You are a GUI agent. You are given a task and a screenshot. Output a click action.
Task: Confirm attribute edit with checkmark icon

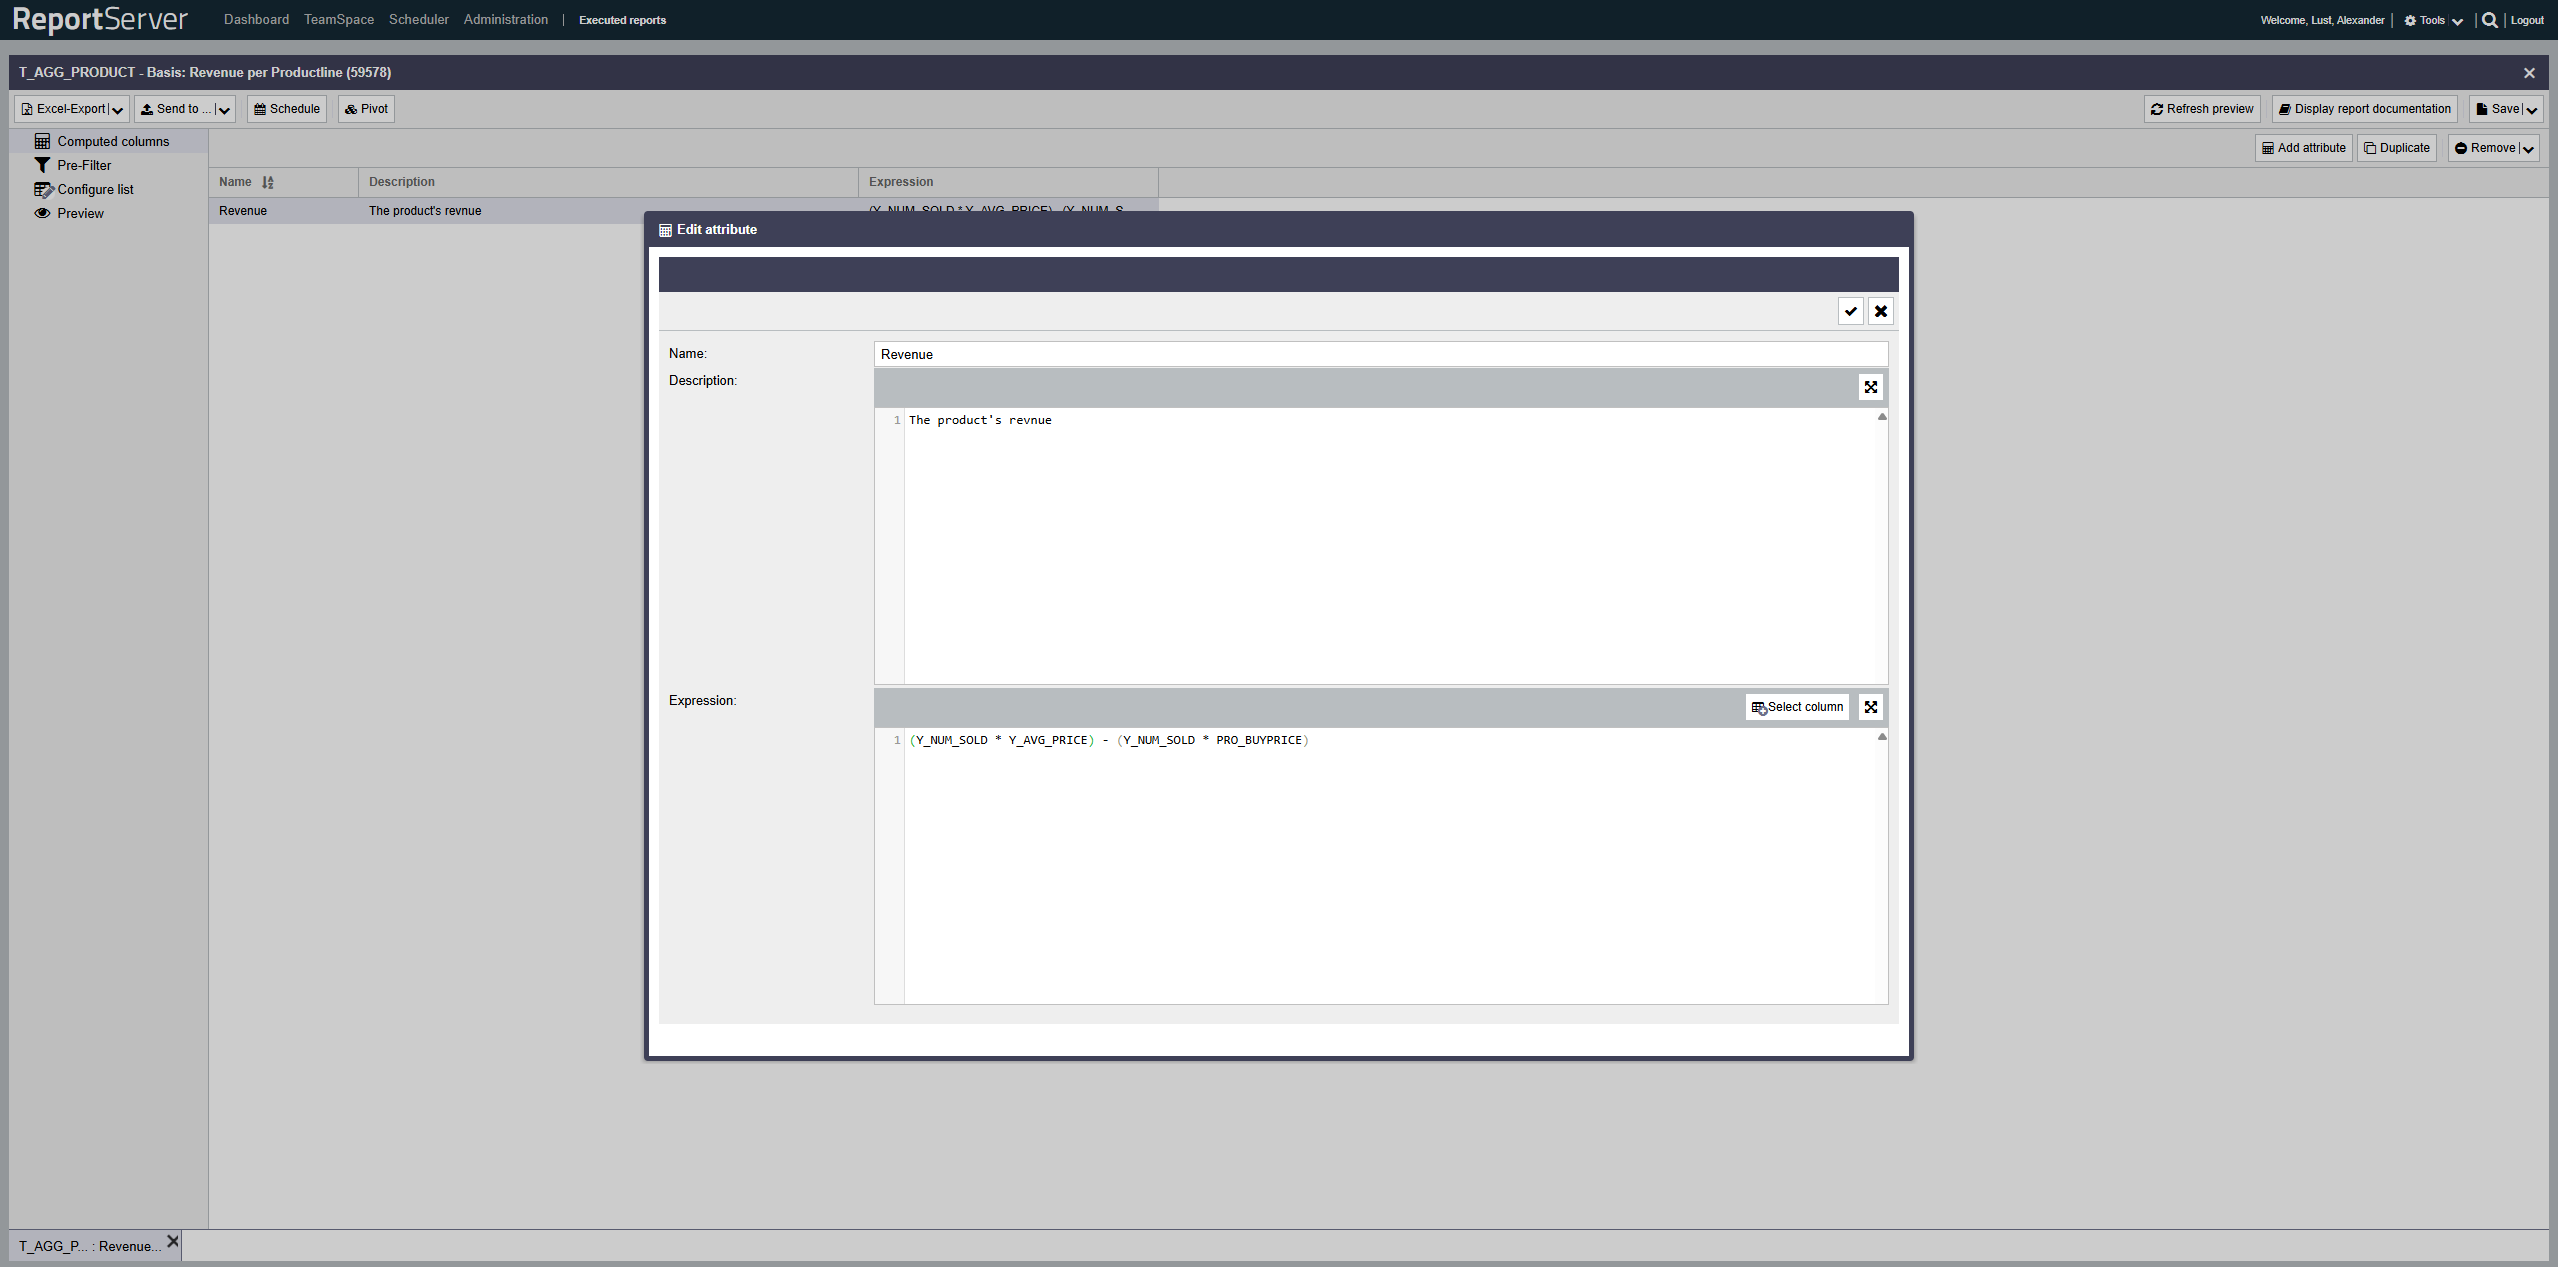click(1850, 311)
